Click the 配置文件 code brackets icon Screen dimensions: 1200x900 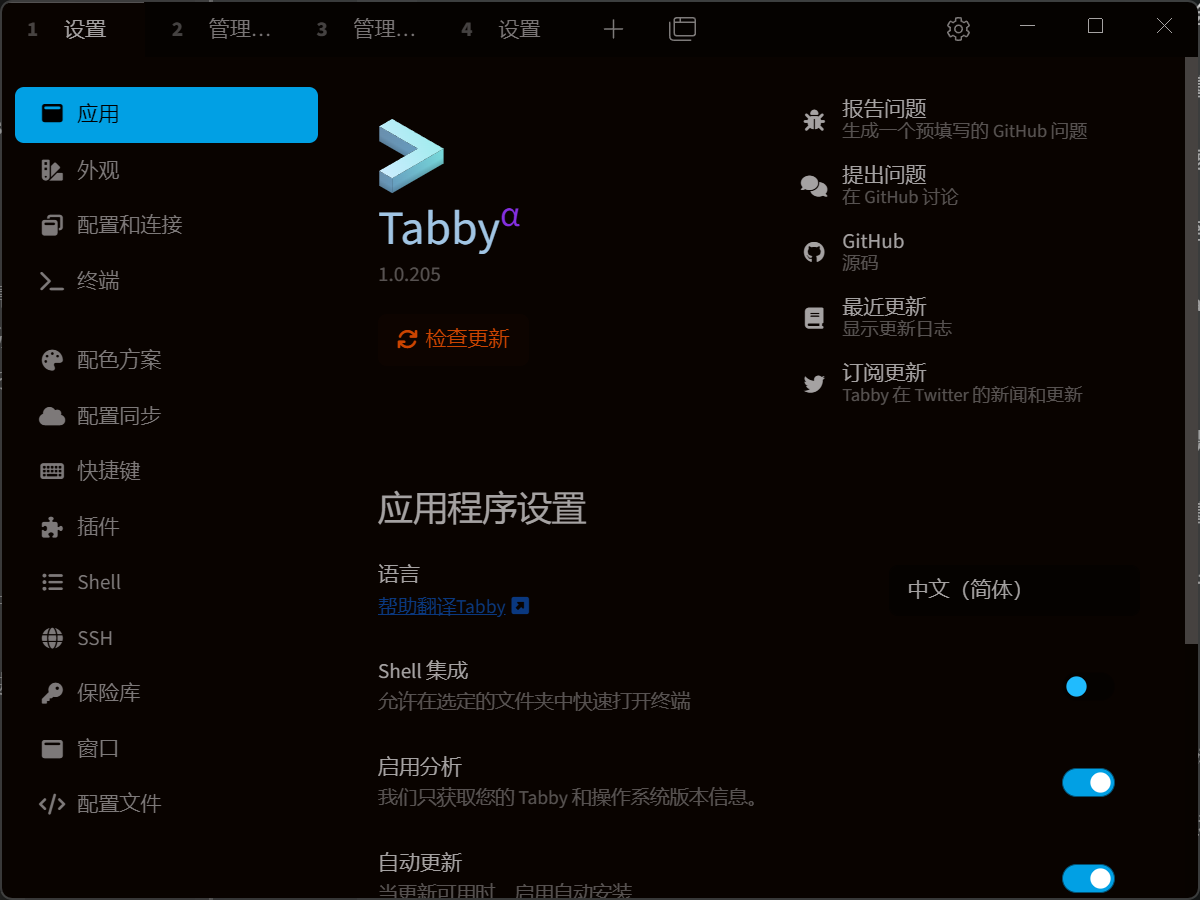[52, 804]
